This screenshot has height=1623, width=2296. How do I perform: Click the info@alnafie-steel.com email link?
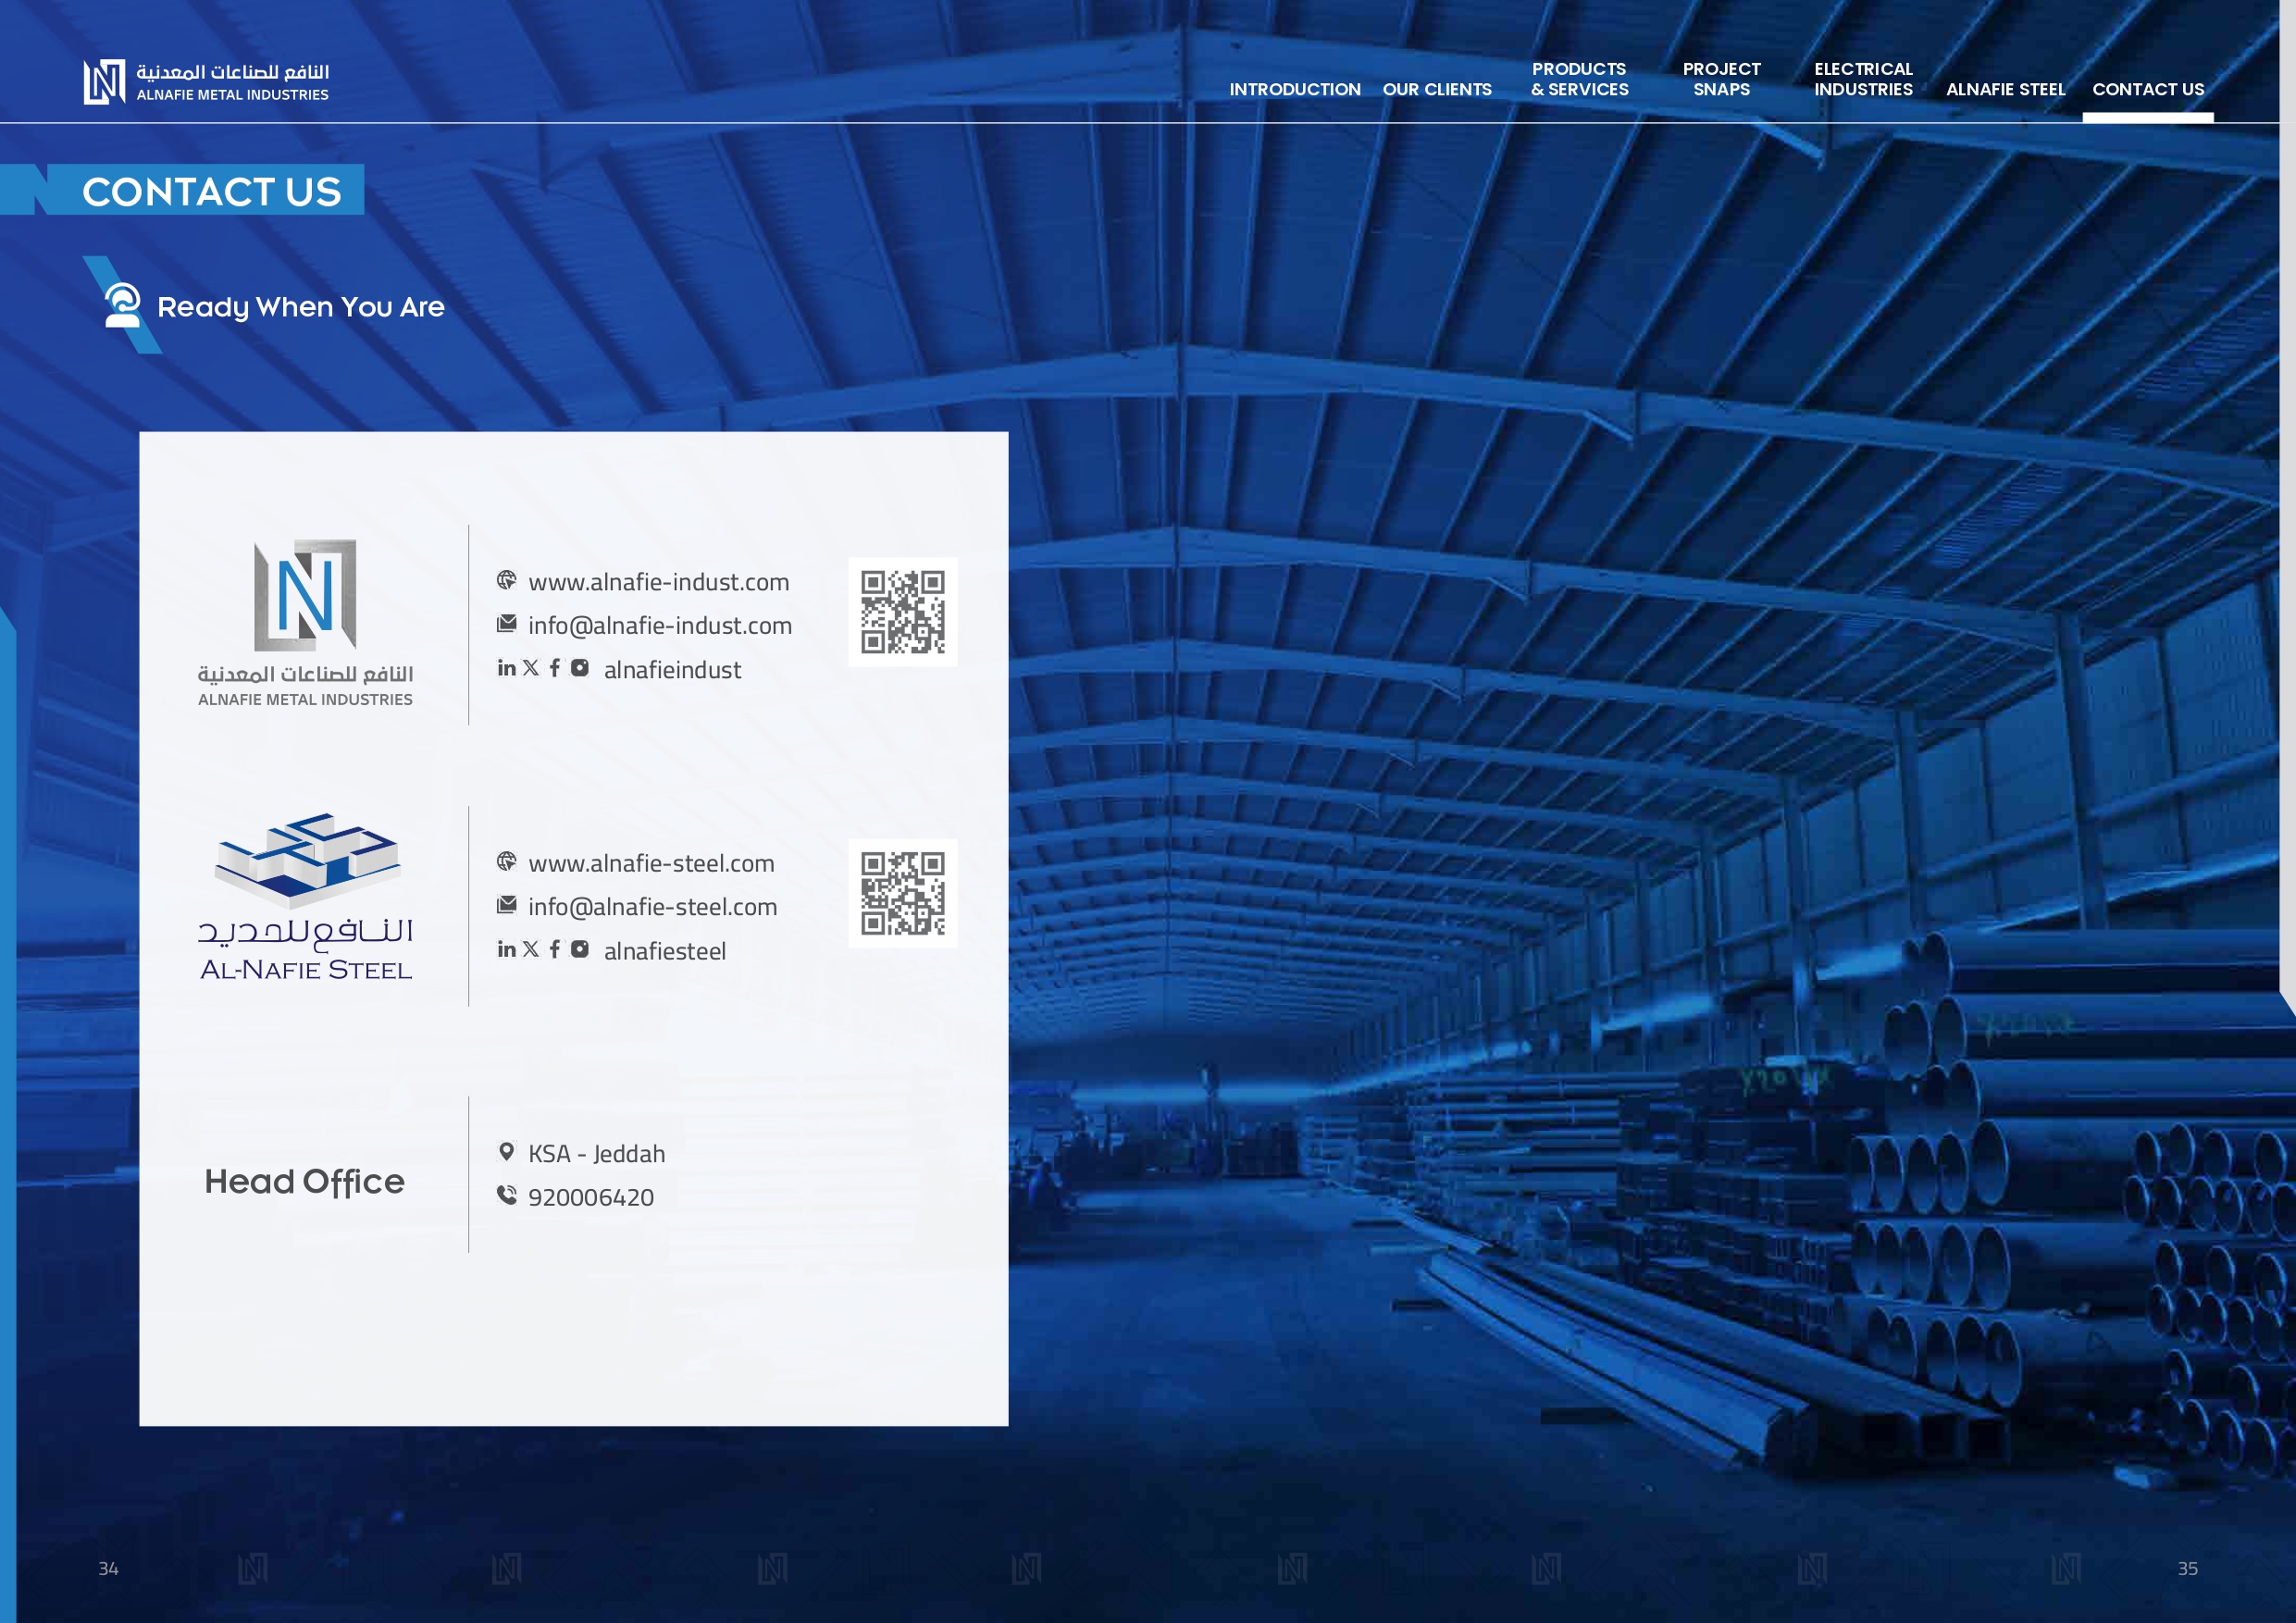click(652, 907)
